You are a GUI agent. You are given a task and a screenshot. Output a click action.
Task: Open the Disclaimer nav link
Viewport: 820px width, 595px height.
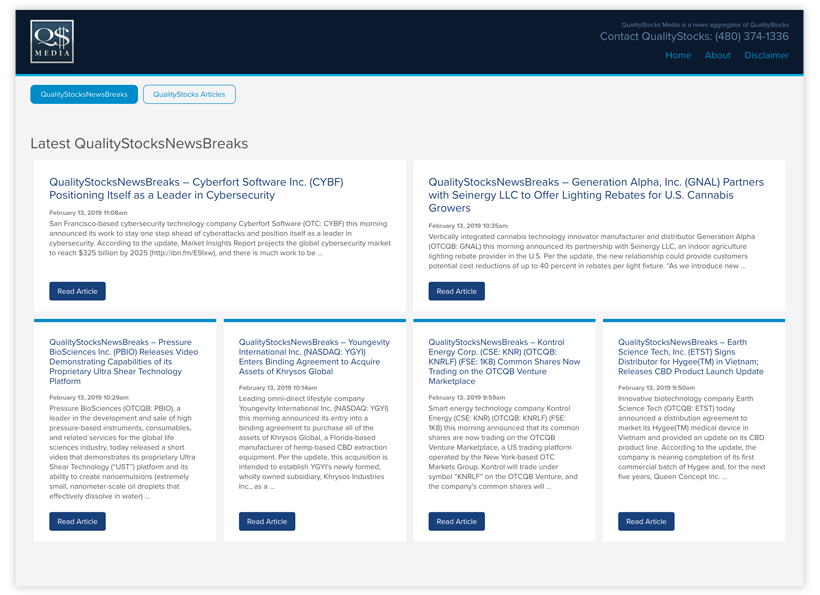click(x=766, y=55)
